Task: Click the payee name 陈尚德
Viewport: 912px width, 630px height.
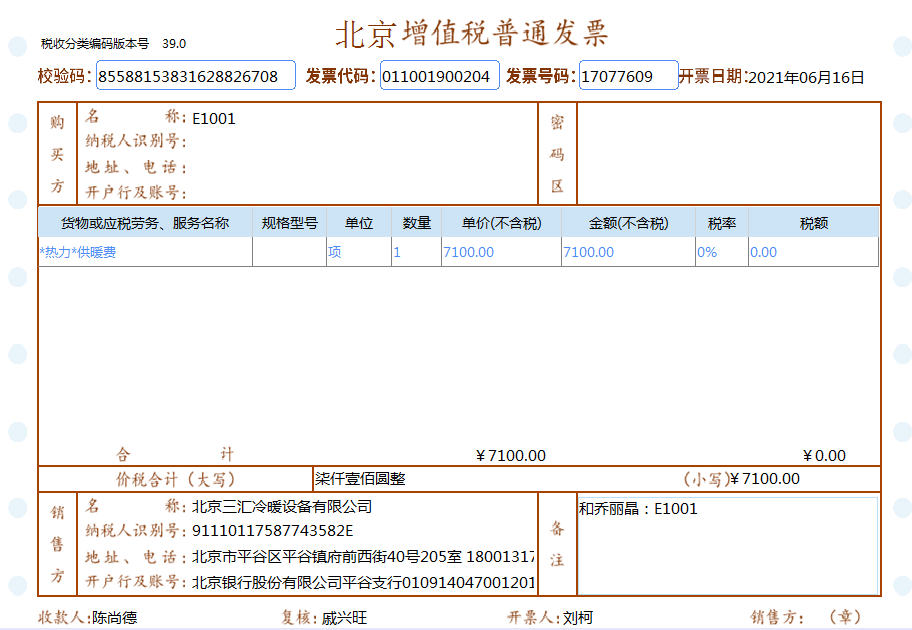Action: [115, 618]
